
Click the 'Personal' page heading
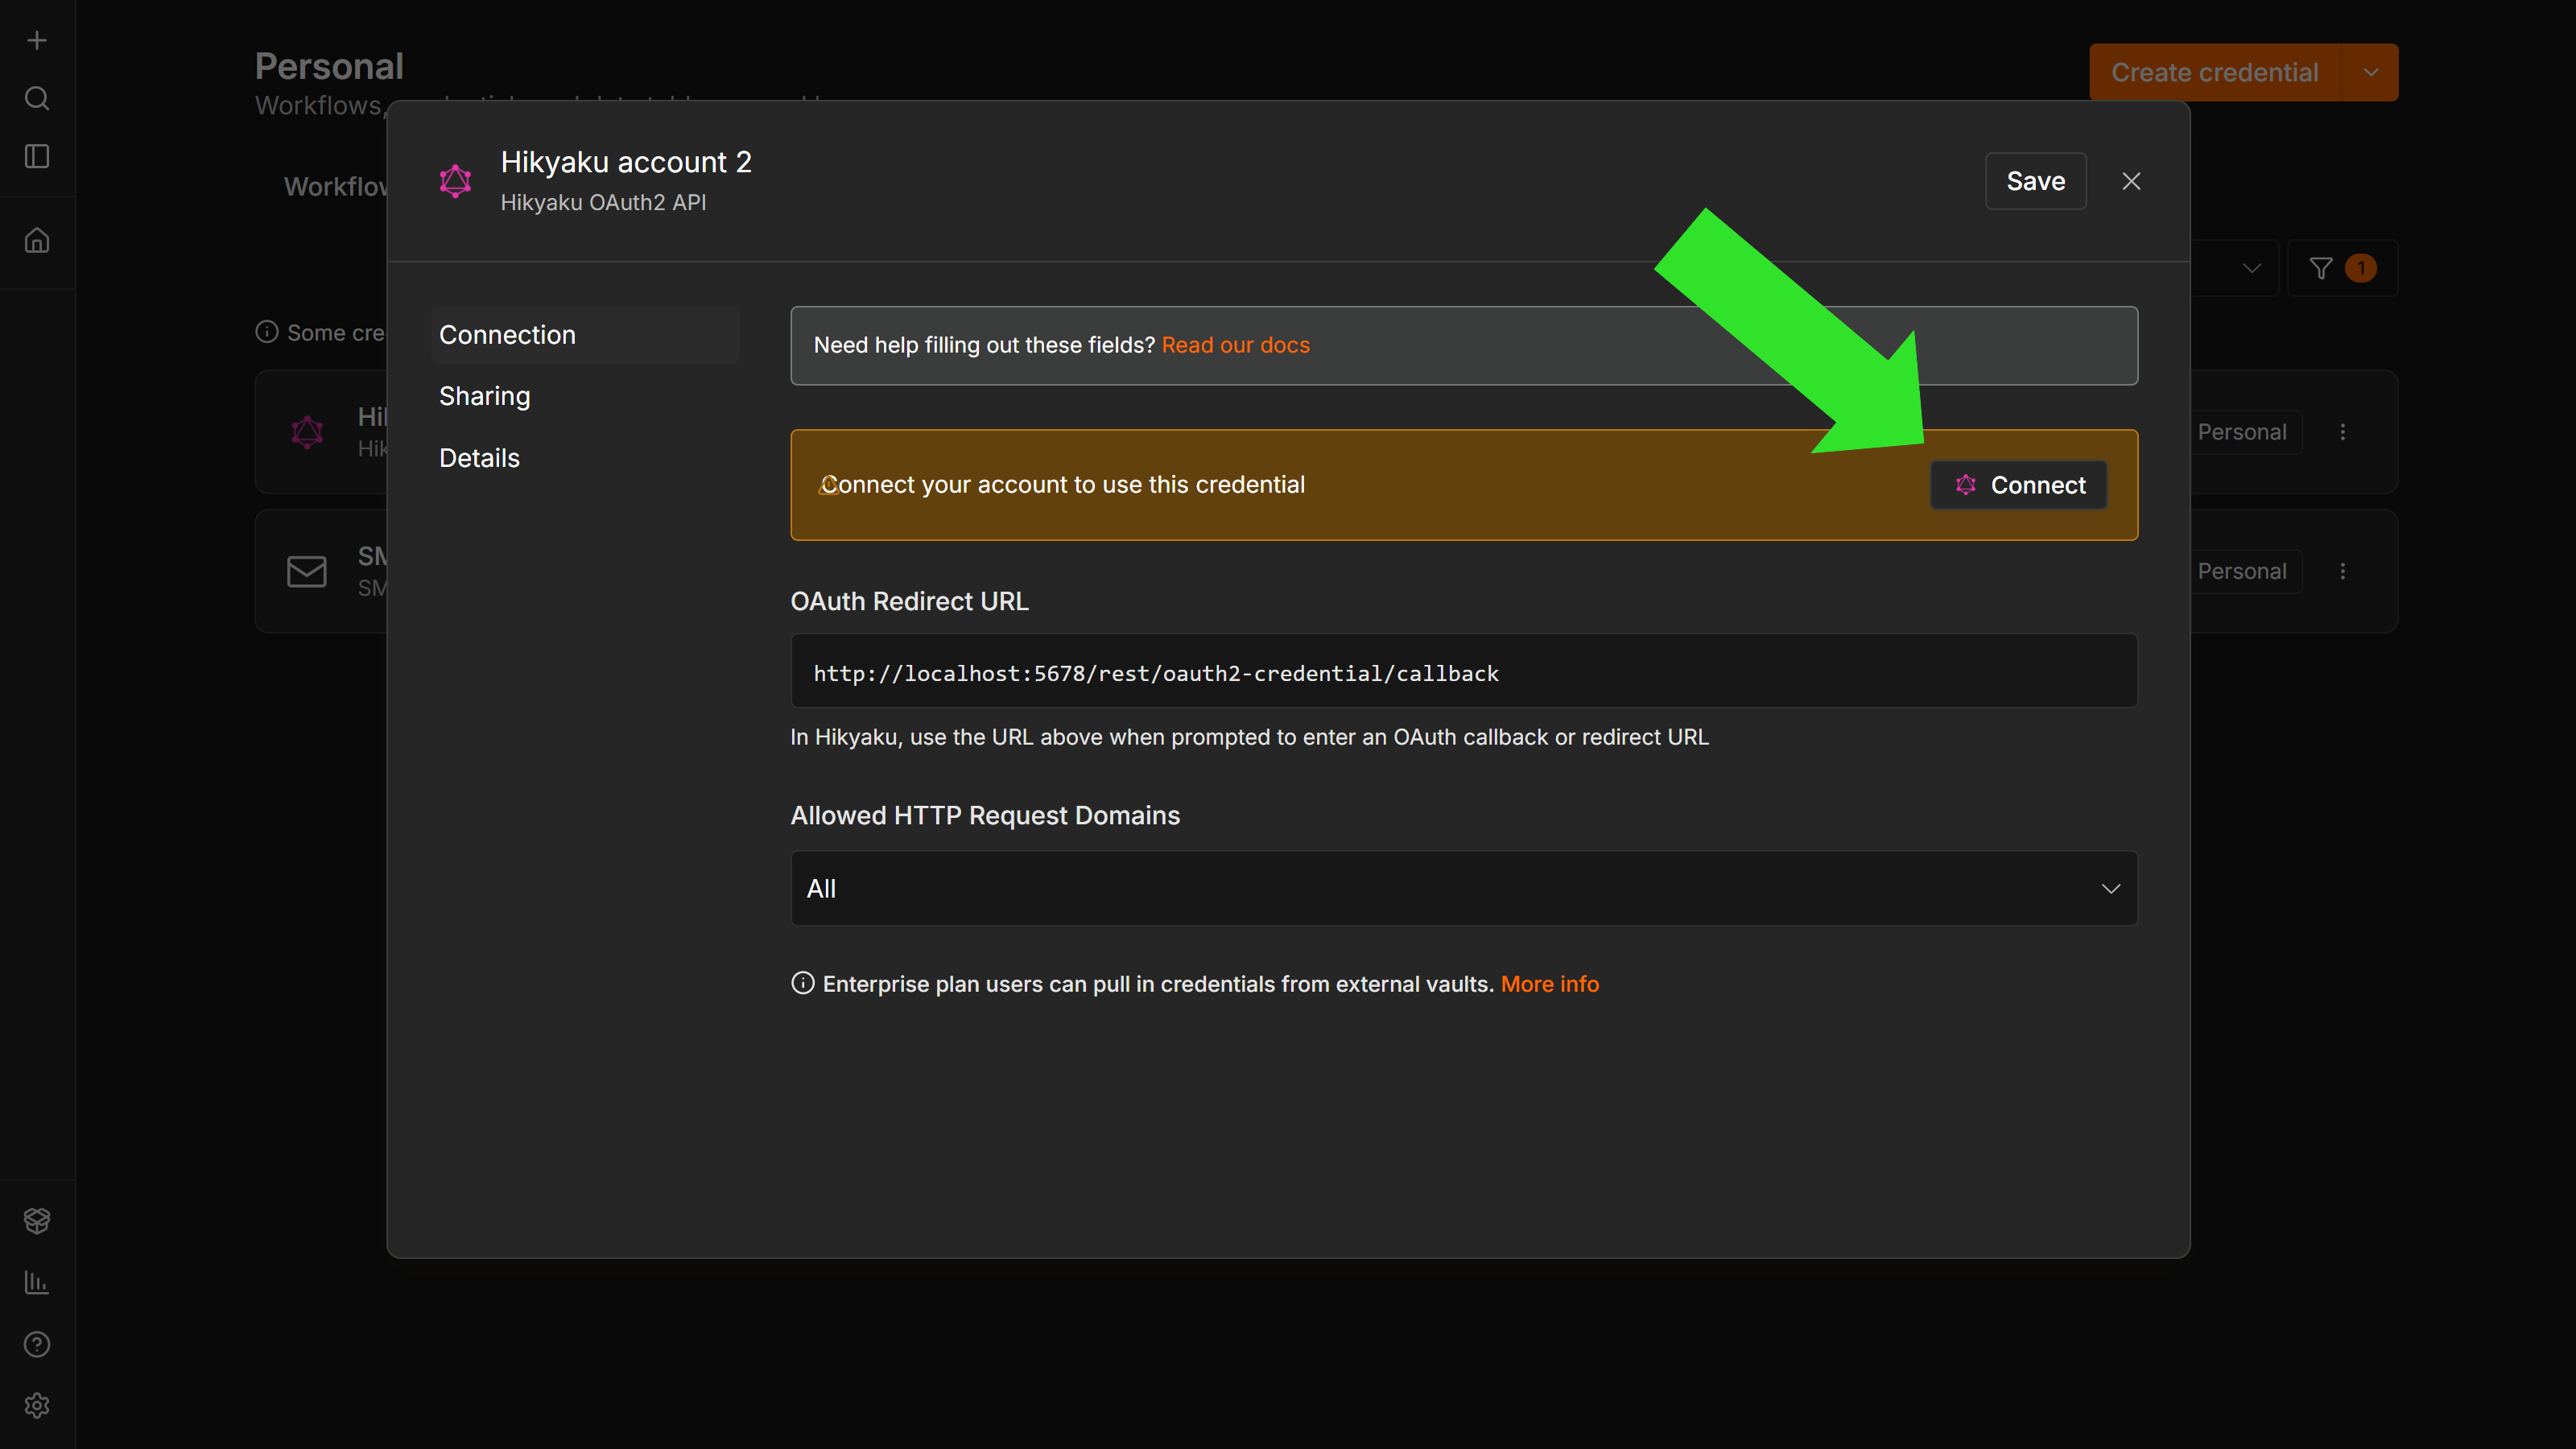329,66
